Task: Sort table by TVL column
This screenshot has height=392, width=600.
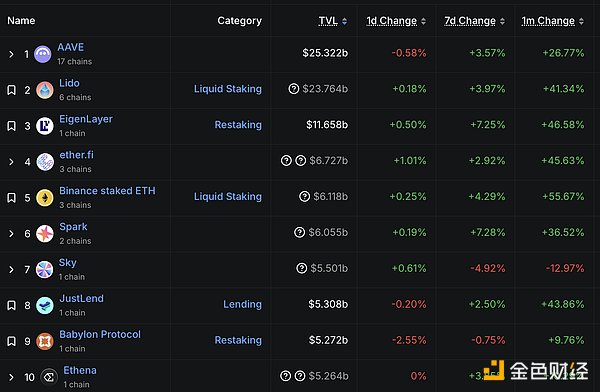Action: tap(333, 21)
